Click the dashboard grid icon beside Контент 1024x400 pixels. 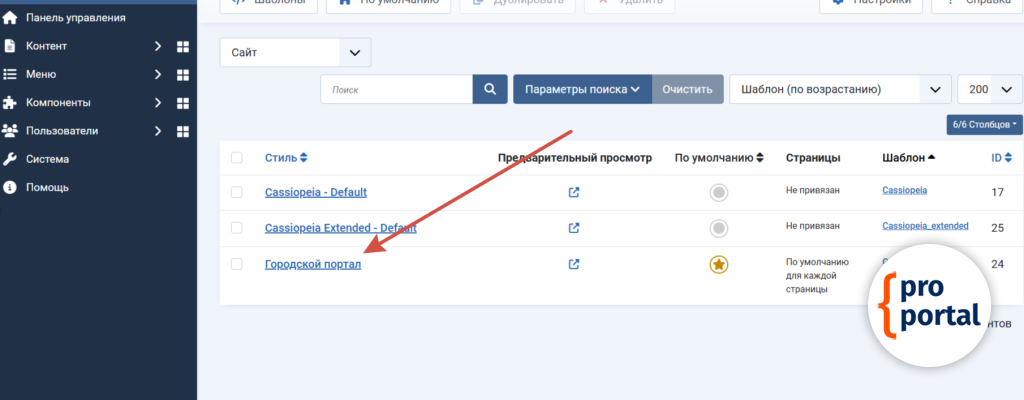(183, 46)
